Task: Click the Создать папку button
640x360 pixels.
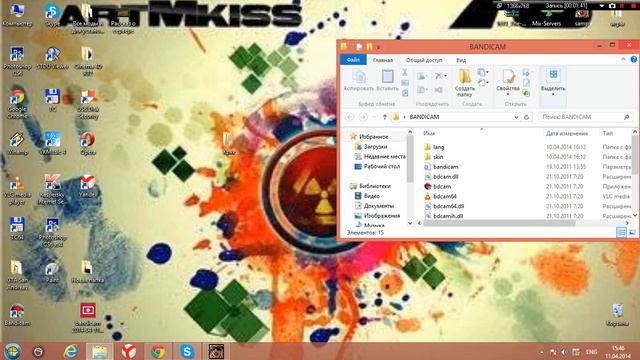Action: pos(464,83)
